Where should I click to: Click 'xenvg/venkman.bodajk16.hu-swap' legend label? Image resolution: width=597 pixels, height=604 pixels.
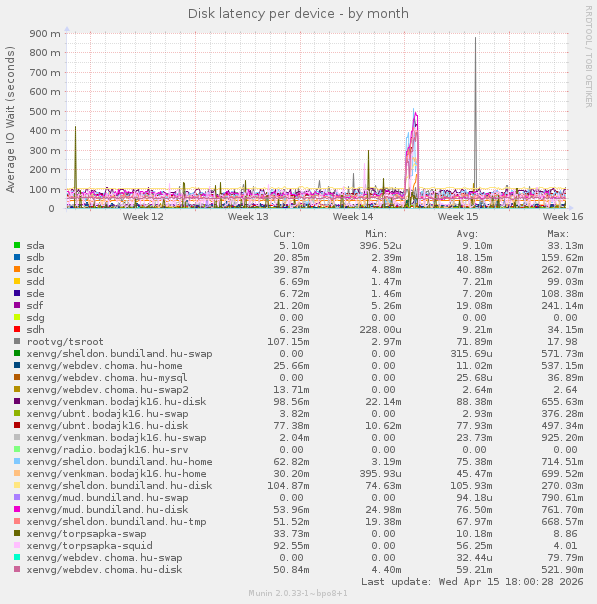pyautogui.click(x=116, y=438)
